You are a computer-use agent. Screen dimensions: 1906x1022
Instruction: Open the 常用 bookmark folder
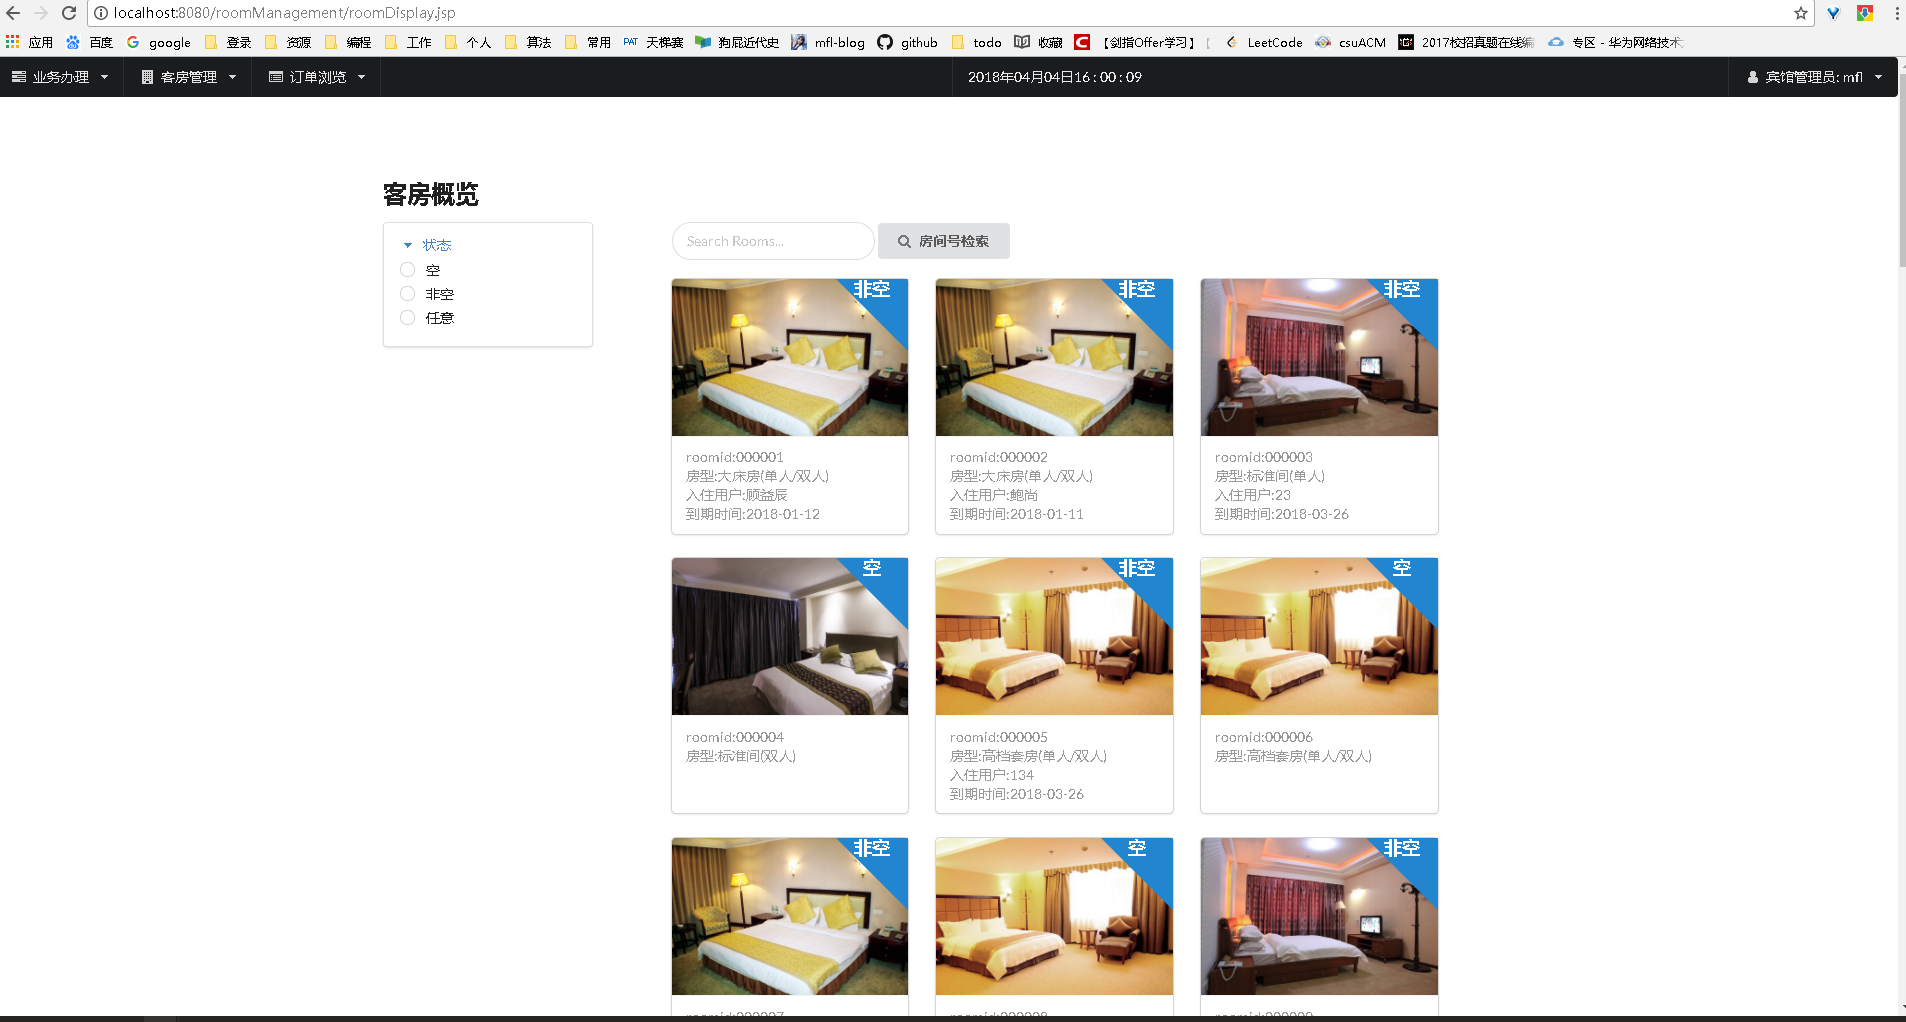(588, 42)
